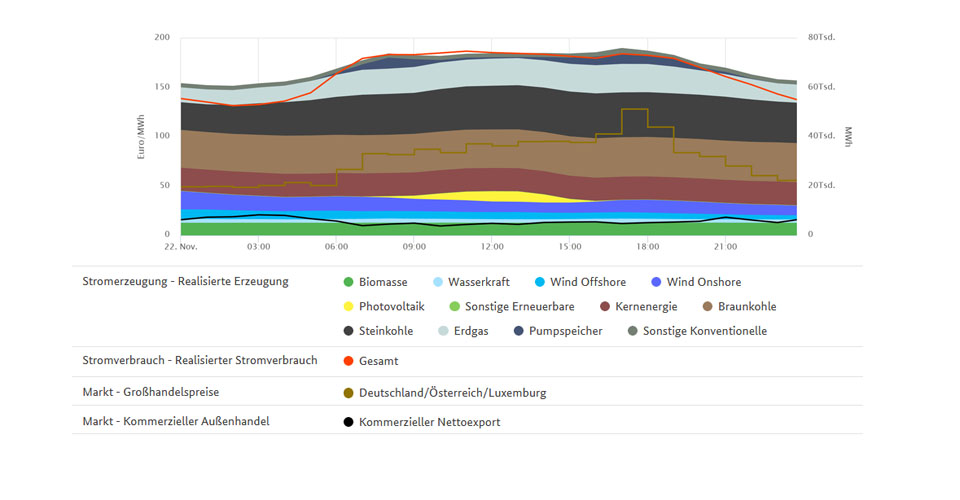Click the Markt - Kommerzieller Außenhandel heading

[176, 422]
